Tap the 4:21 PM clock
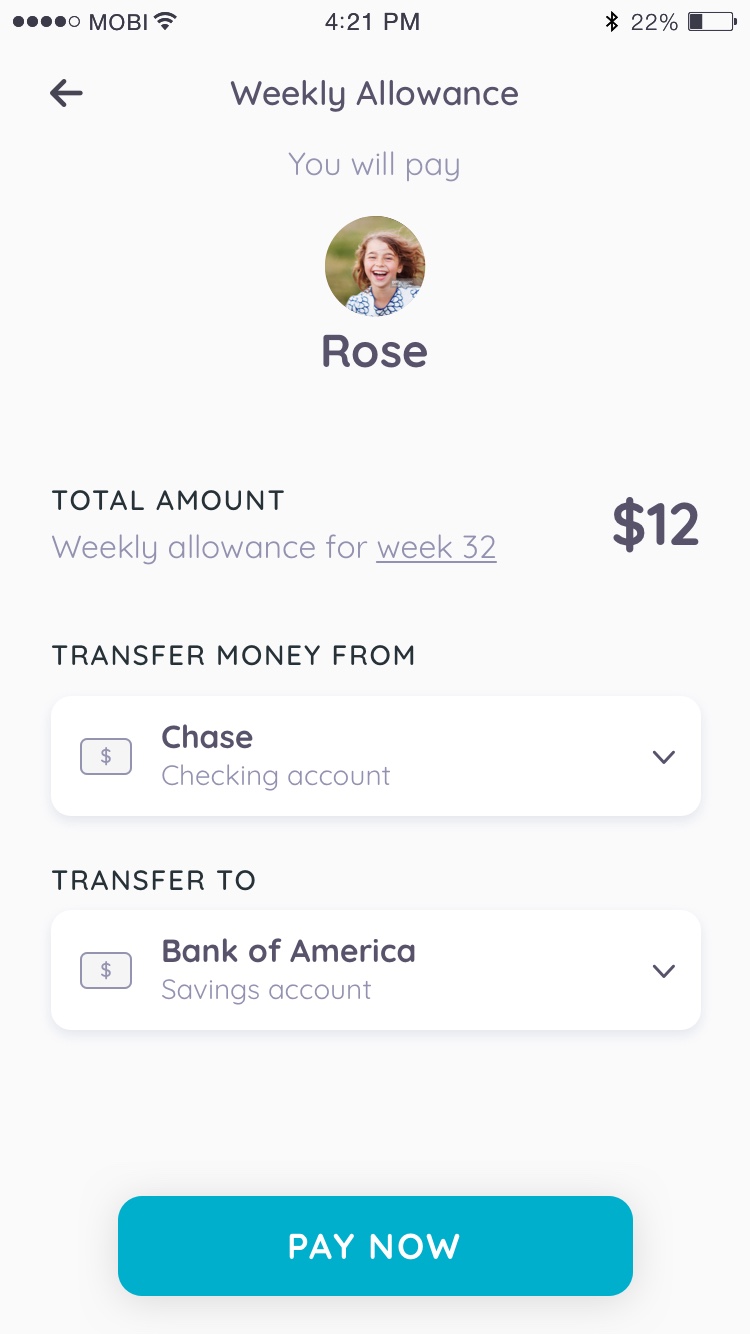 pyautogui.click(x=372, y=22)
